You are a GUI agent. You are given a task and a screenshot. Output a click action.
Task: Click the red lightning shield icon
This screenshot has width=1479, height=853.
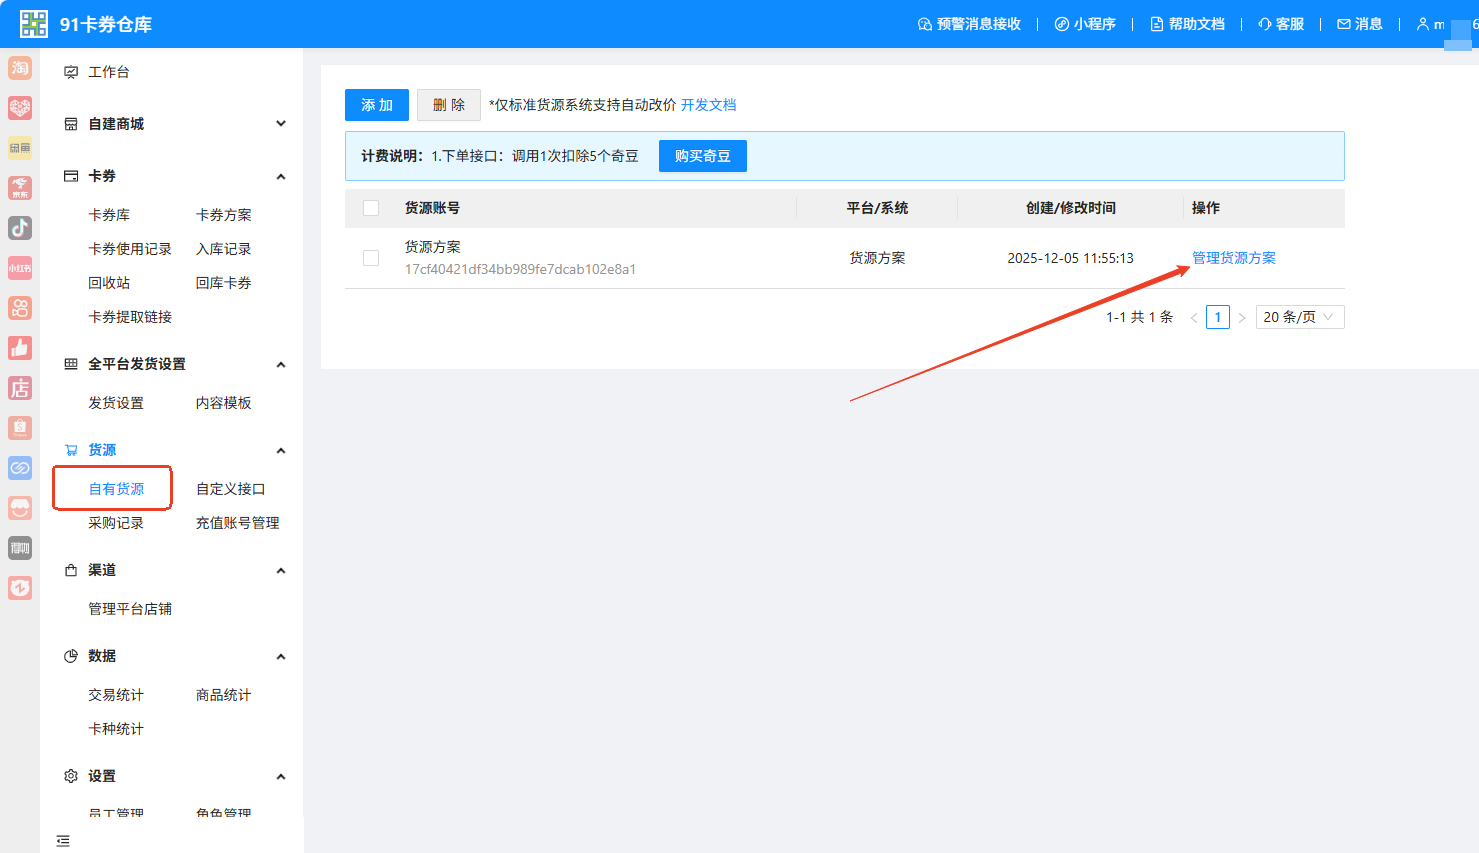[x=20, y=588]
